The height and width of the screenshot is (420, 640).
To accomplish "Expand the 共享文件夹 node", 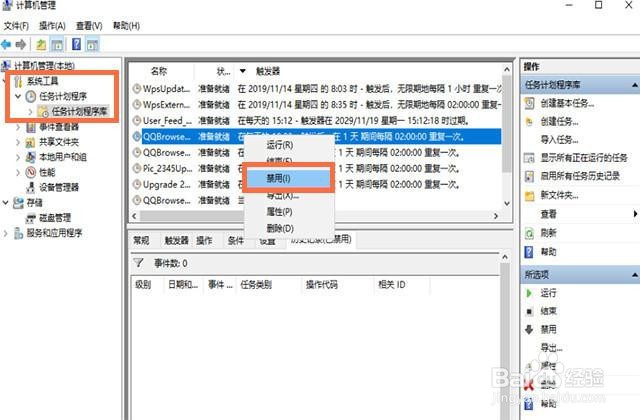I will point(18,142).
